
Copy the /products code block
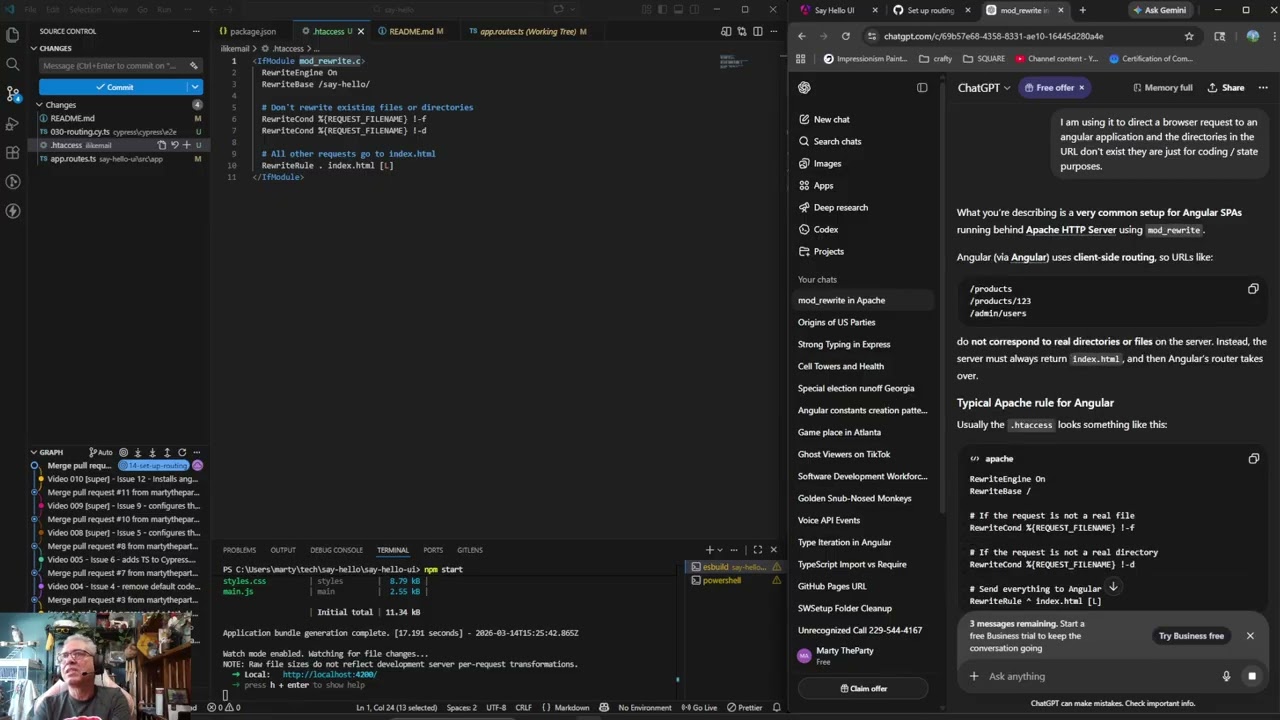point(1253,289)
